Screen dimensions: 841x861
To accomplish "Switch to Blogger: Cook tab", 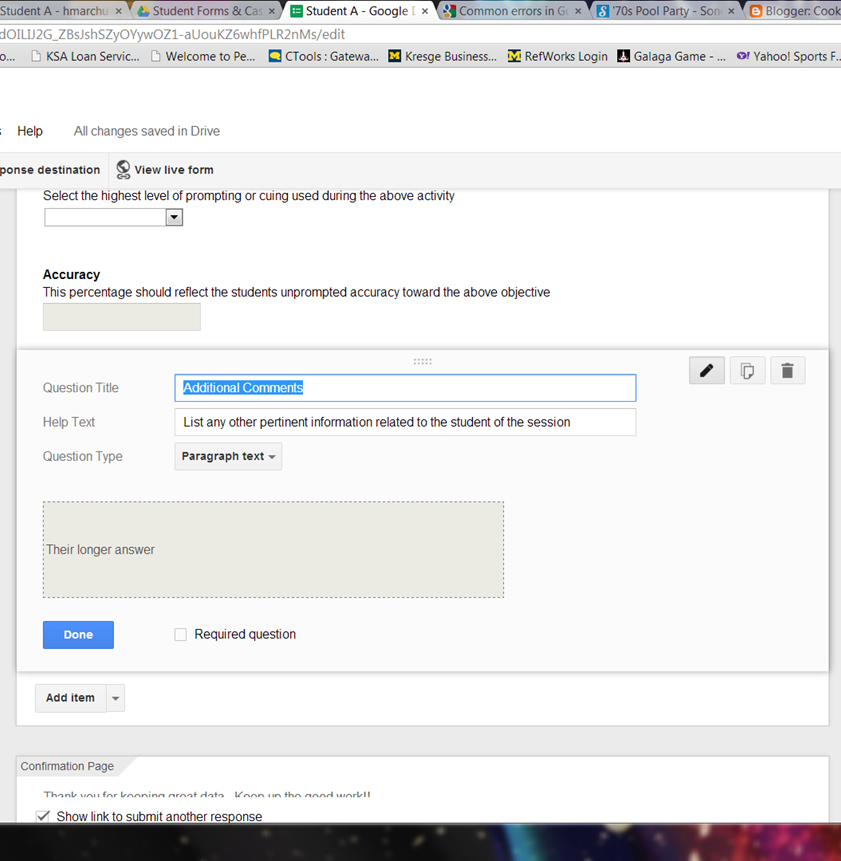I will (x=795, y=11).
